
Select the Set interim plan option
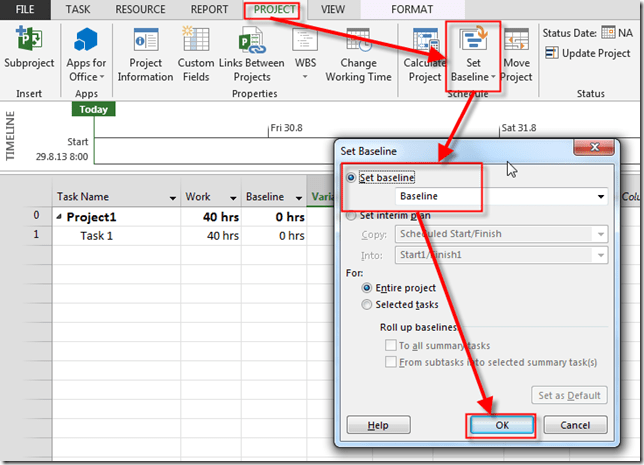coord(351,214)
